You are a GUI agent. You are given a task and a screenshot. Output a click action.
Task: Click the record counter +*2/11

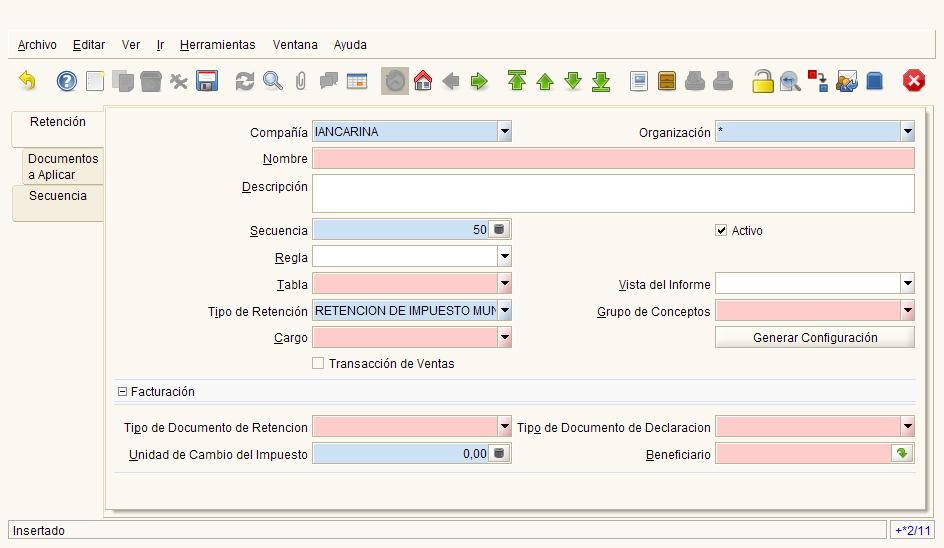click(x=913, y=530)
